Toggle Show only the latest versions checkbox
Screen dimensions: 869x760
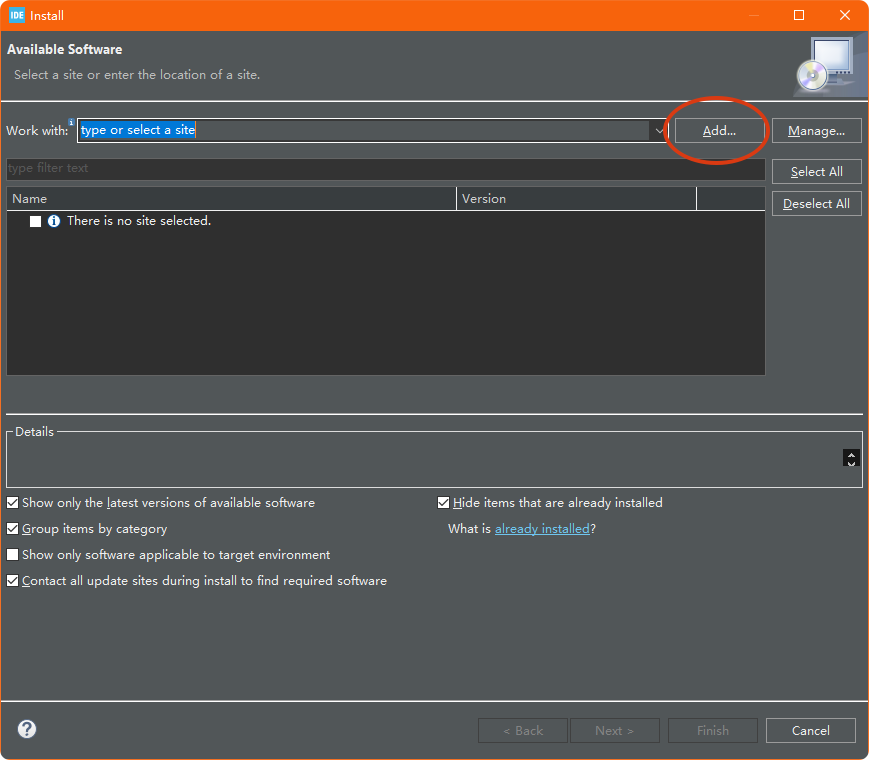13,503
